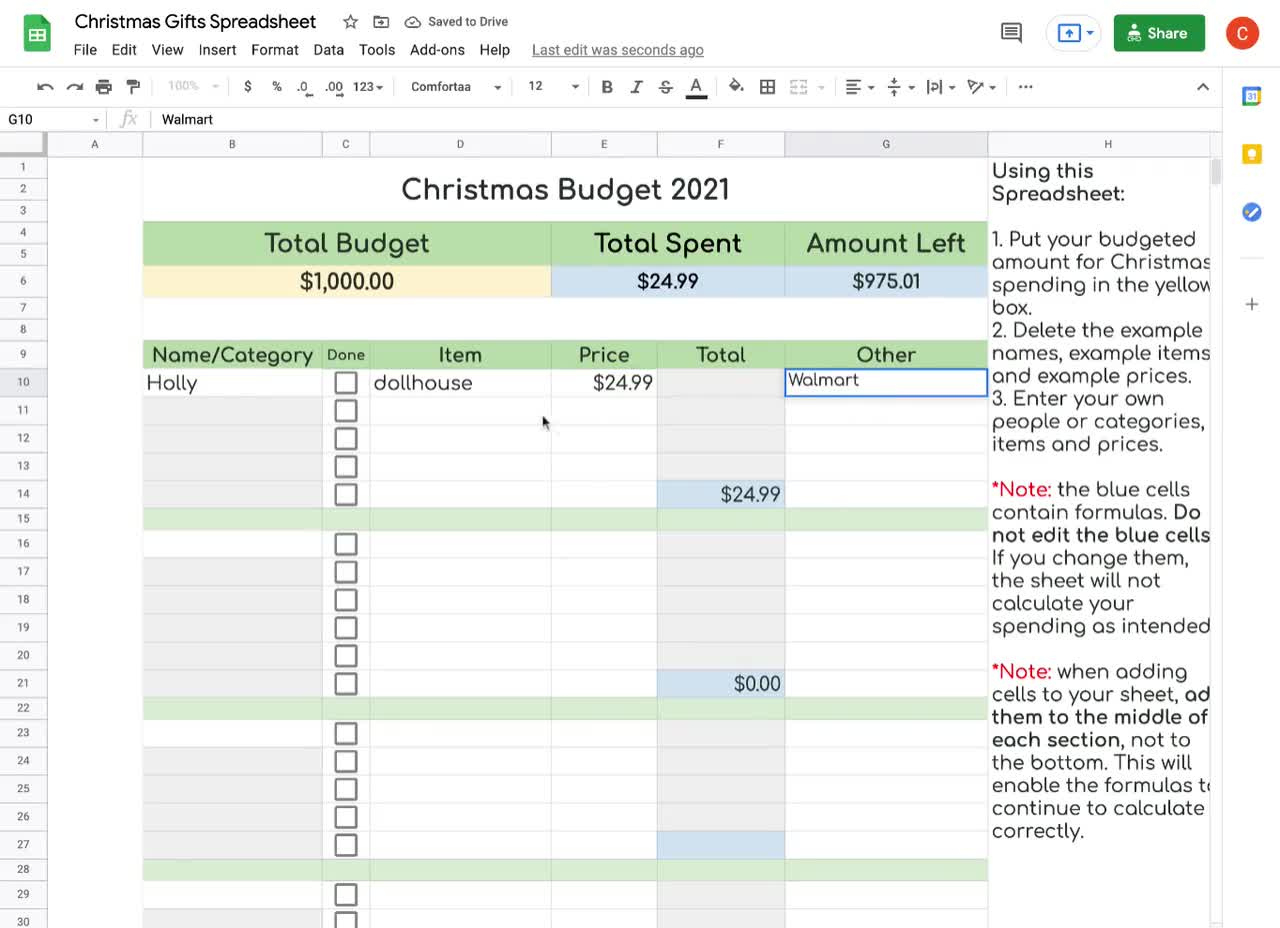
Task: Click the green Share button
Action: 1158,32
